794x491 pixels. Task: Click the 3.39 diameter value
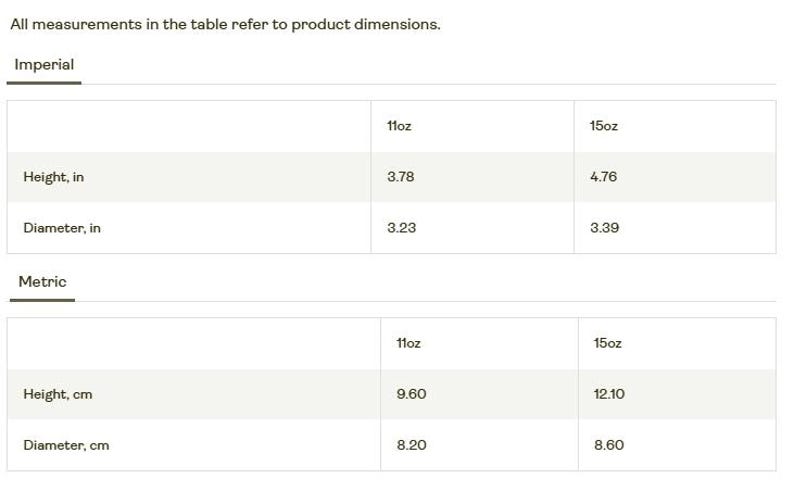pyautogui.click(x=605, y=228)
